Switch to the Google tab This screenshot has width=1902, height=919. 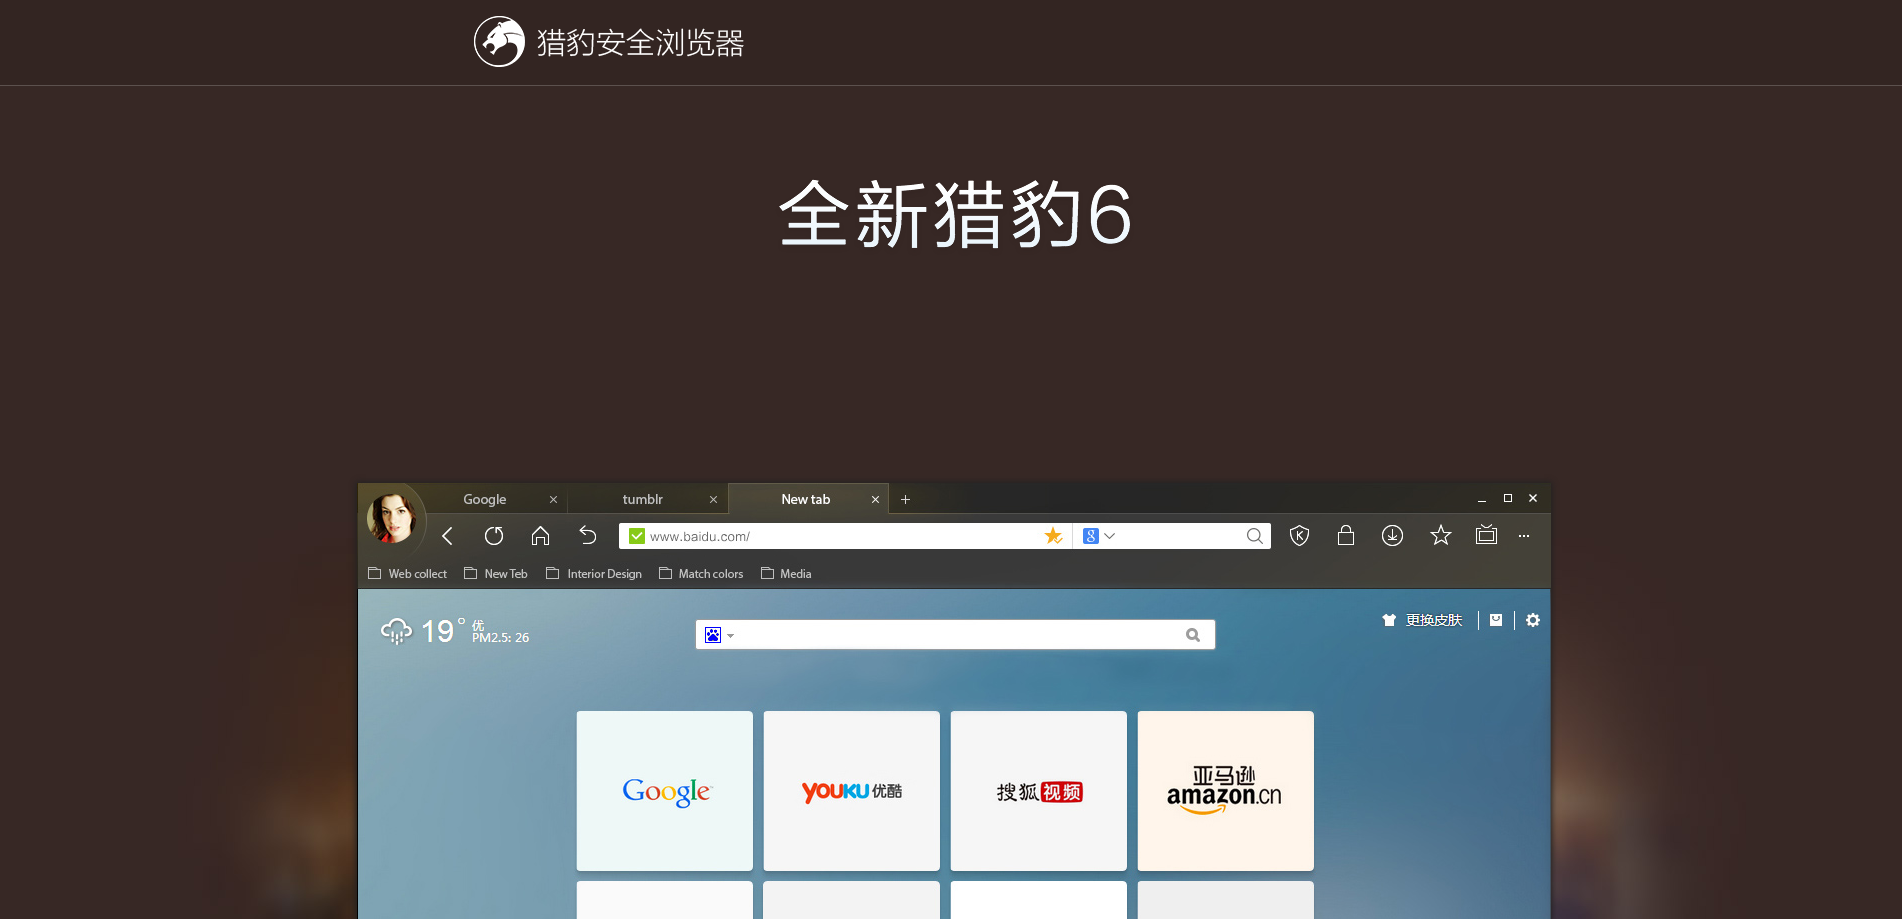(485, 499)
